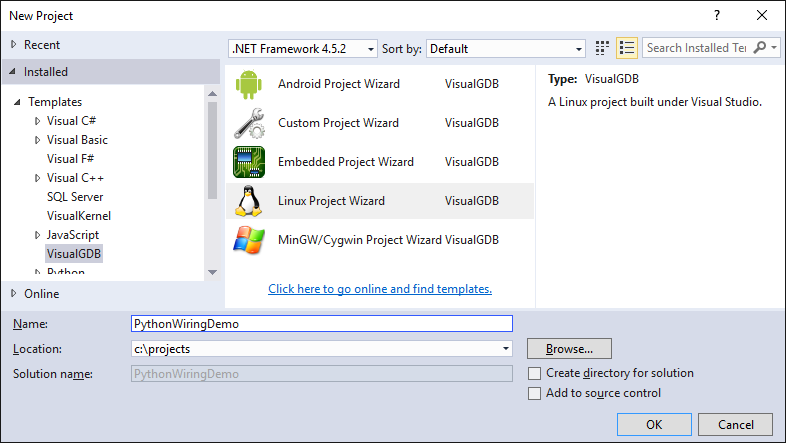Expand the Online section
Screen dimensions: 786x443
click(x=13, y=294)
